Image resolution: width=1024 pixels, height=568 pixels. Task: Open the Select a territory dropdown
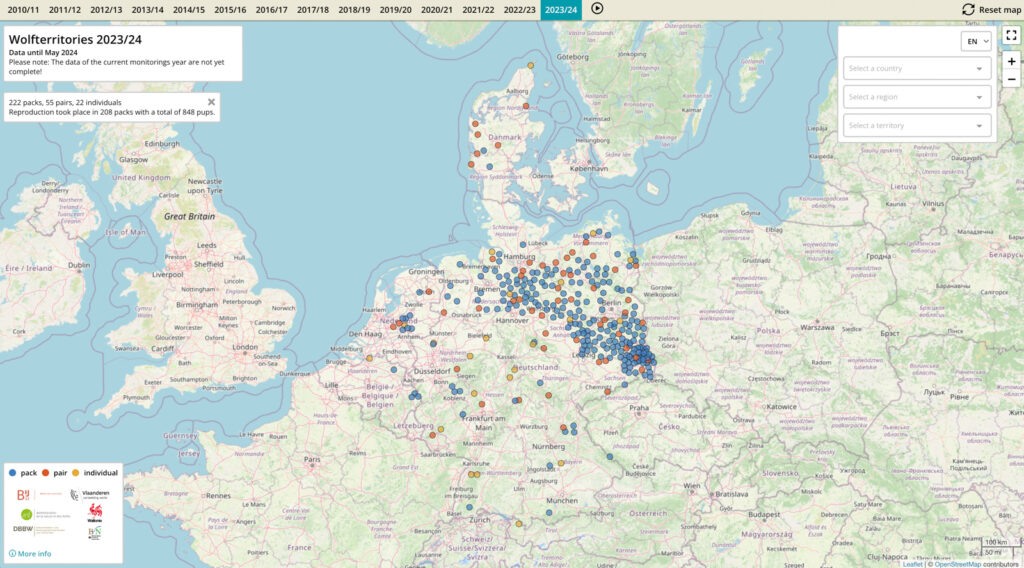pyautogui.click(x=917, y=125)
